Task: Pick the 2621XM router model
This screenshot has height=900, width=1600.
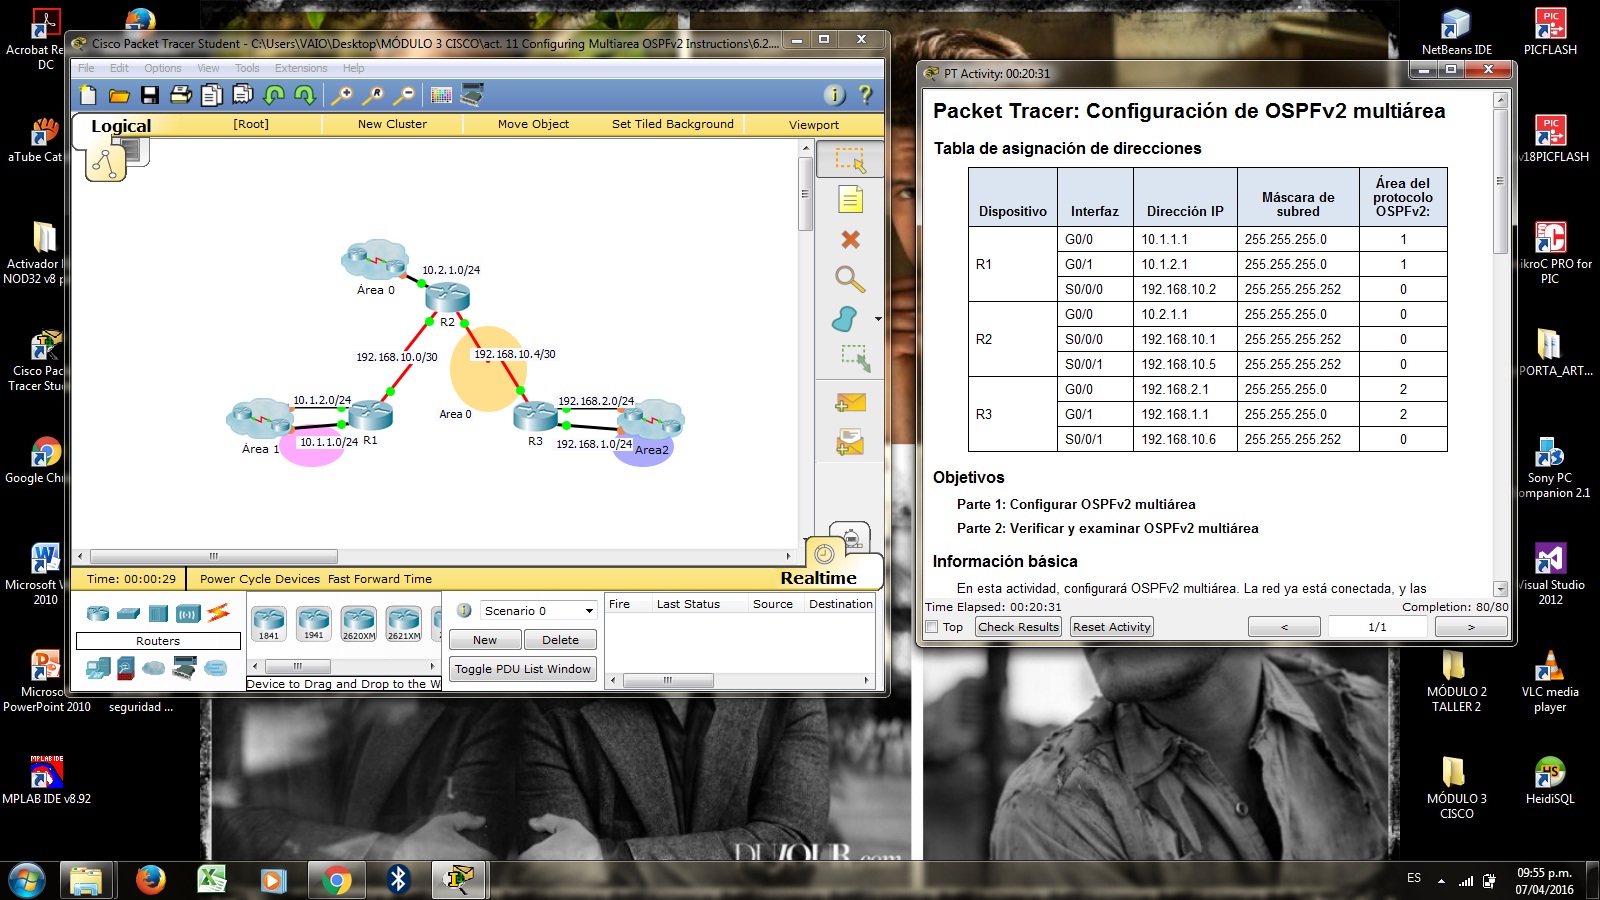Action: pyautogui.click(x=404, y=624)
